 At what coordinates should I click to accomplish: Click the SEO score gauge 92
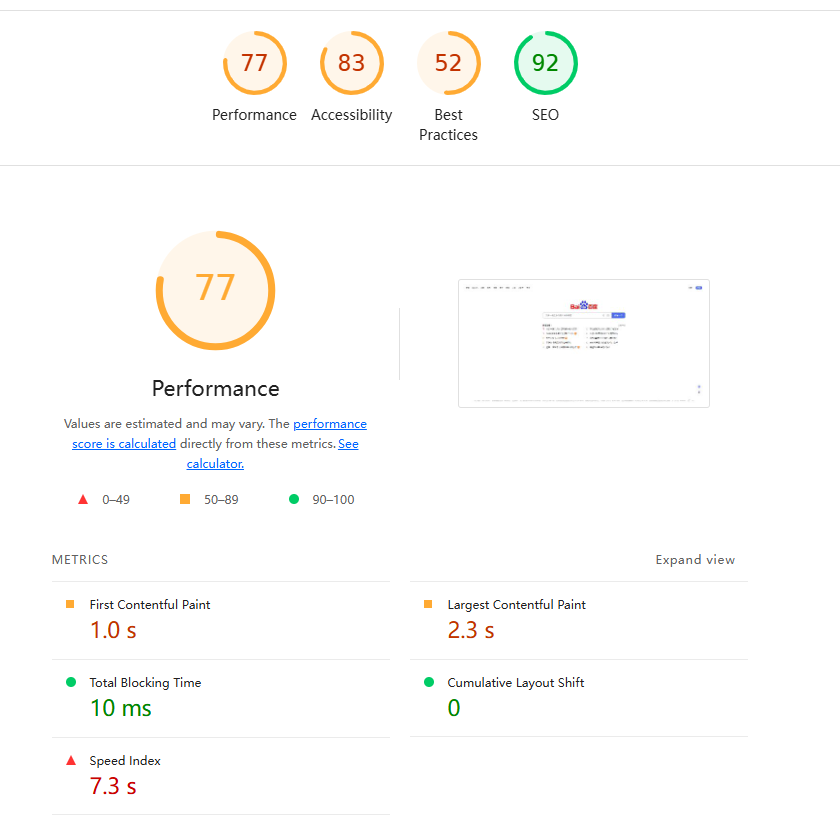545,63
